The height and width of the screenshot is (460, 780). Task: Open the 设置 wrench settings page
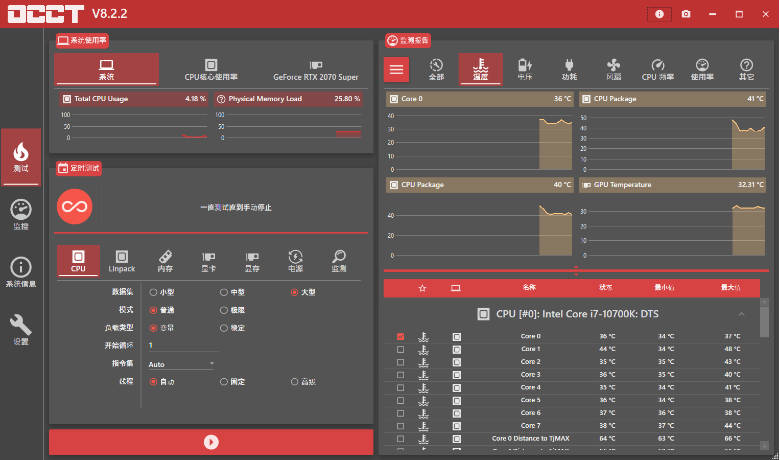[21, 329]
